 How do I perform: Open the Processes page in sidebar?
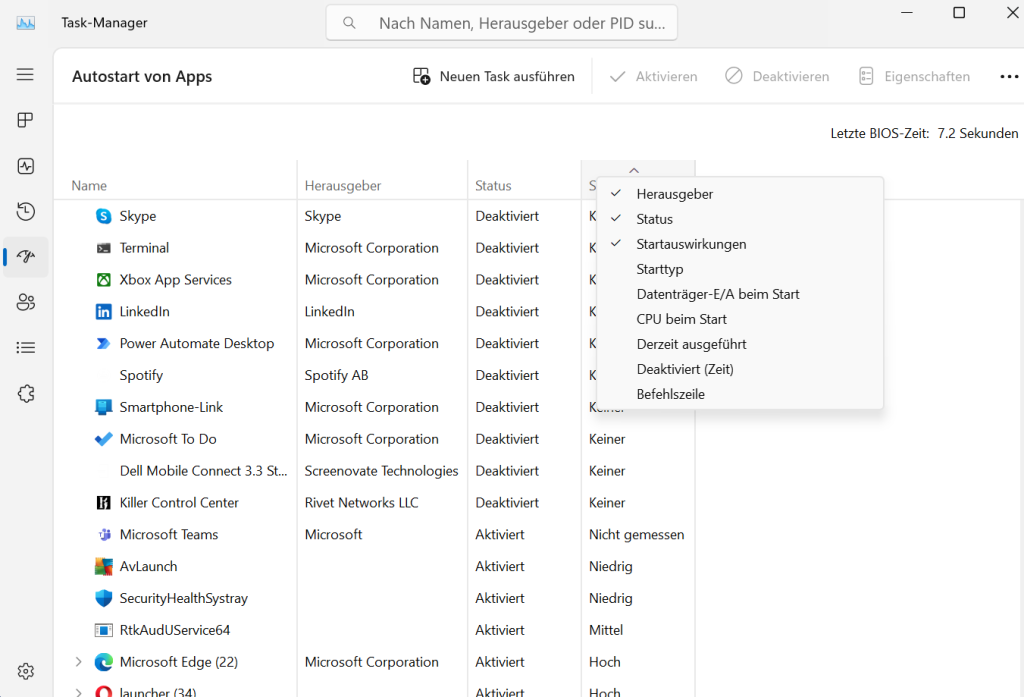coord(25,120)
